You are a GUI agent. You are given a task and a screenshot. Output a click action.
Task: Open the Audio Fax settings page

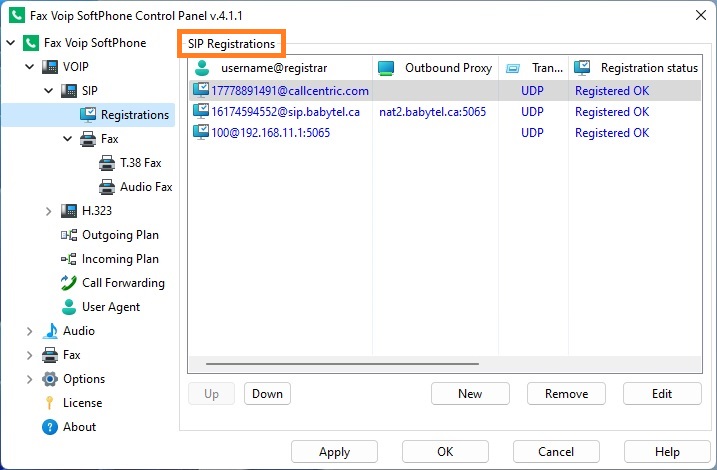pos(146,187)
